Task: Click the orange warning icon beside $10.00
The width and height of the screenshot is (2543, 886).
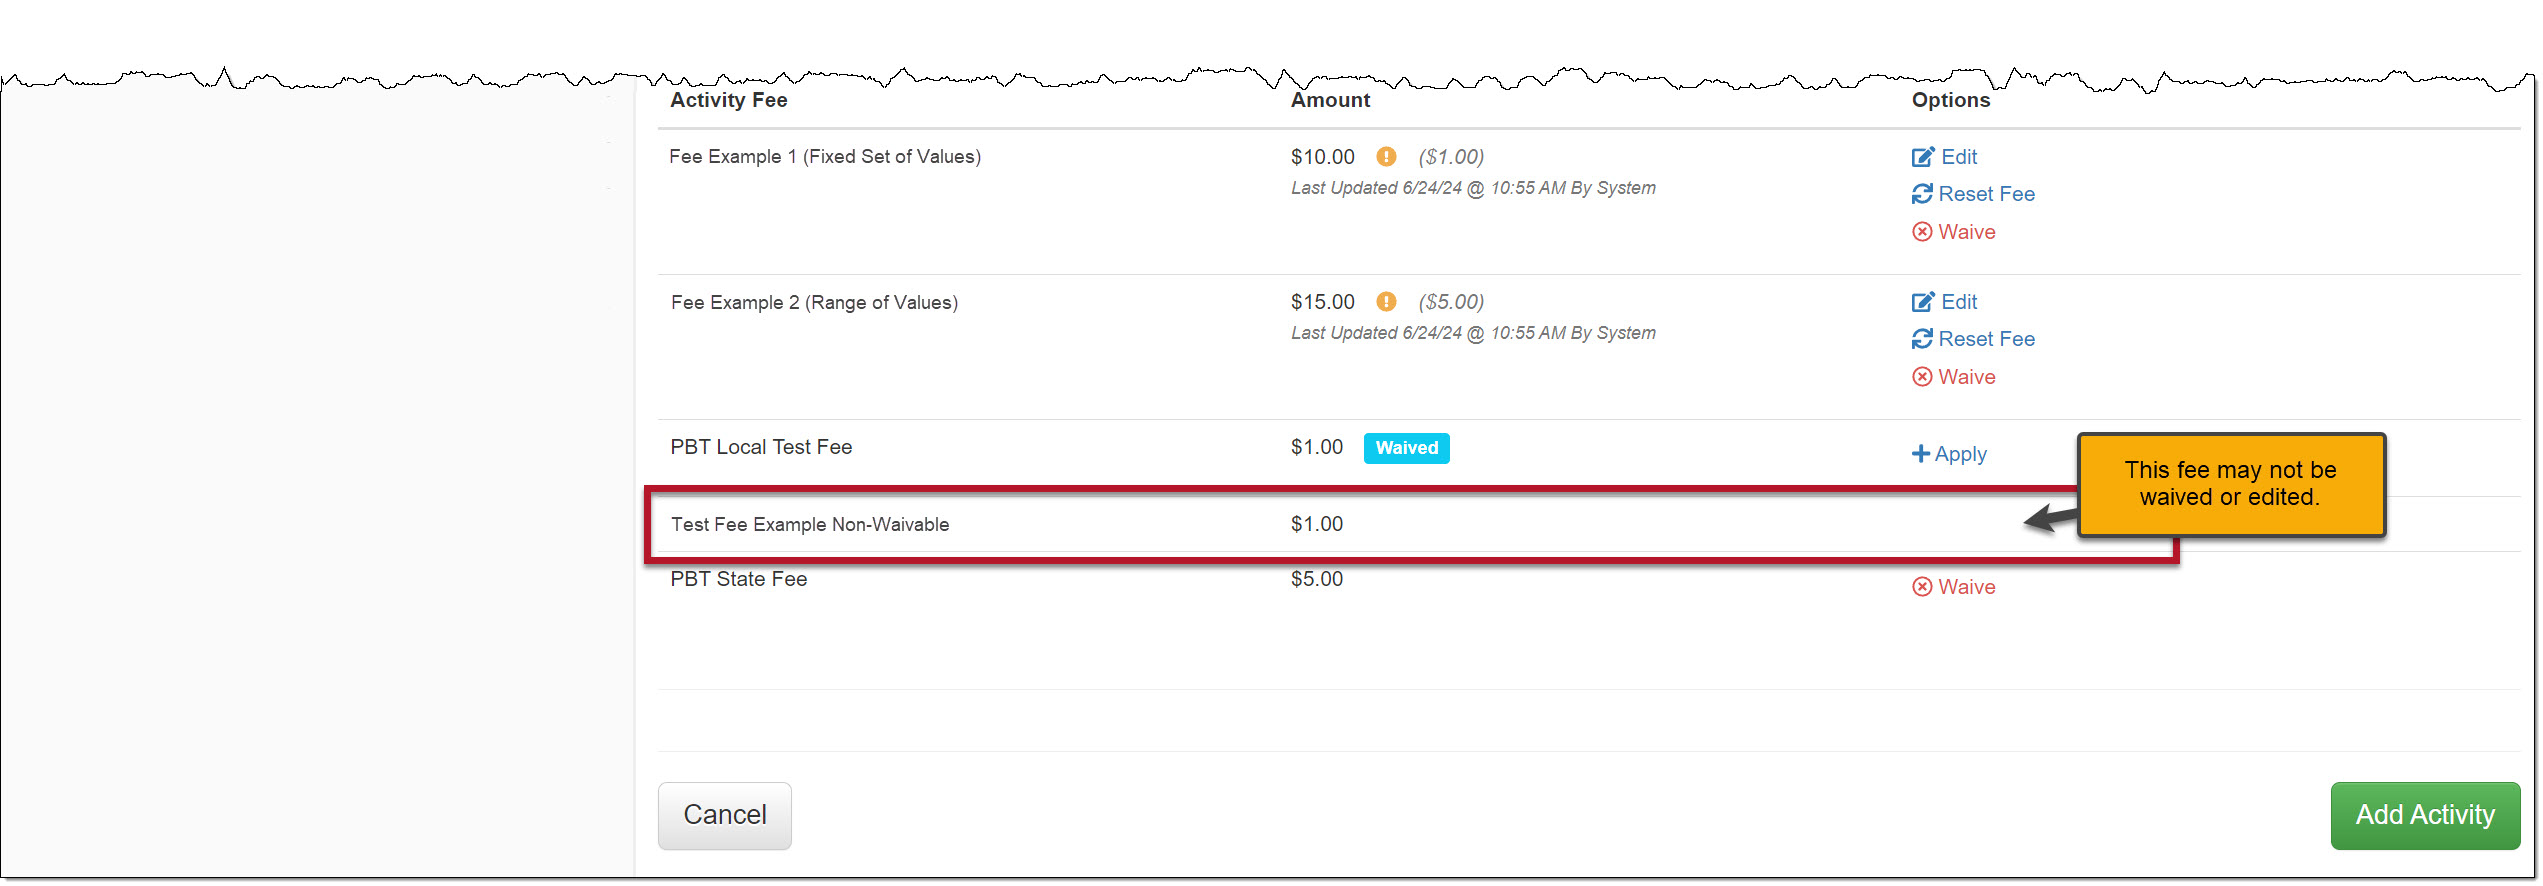Action: (1386, 157)
